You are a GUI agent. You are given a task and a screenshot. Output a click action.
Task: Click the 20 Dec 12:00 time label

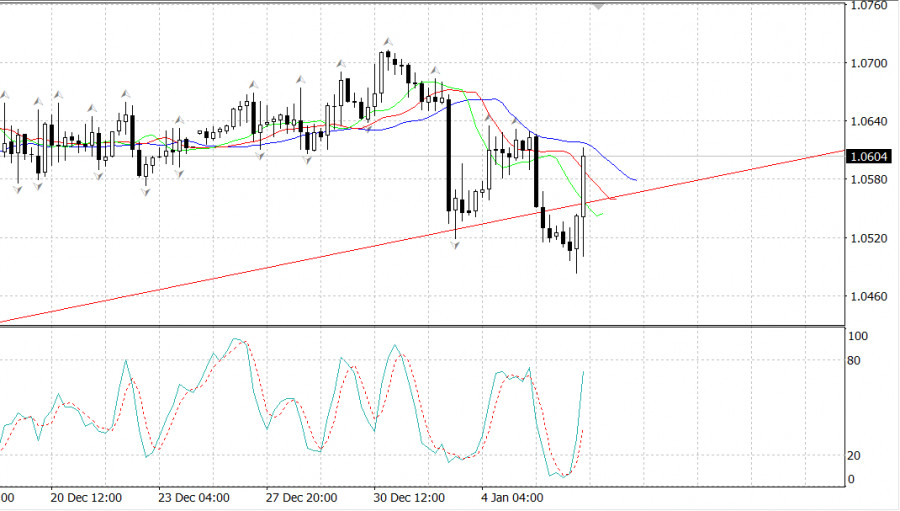86,497
